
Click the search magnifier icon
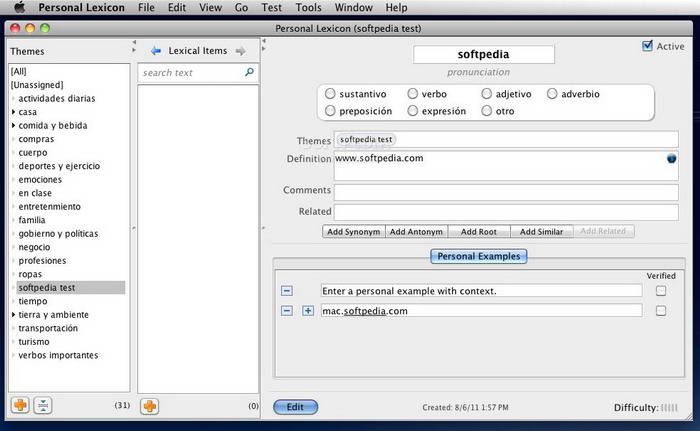click(x=249, y=72)
